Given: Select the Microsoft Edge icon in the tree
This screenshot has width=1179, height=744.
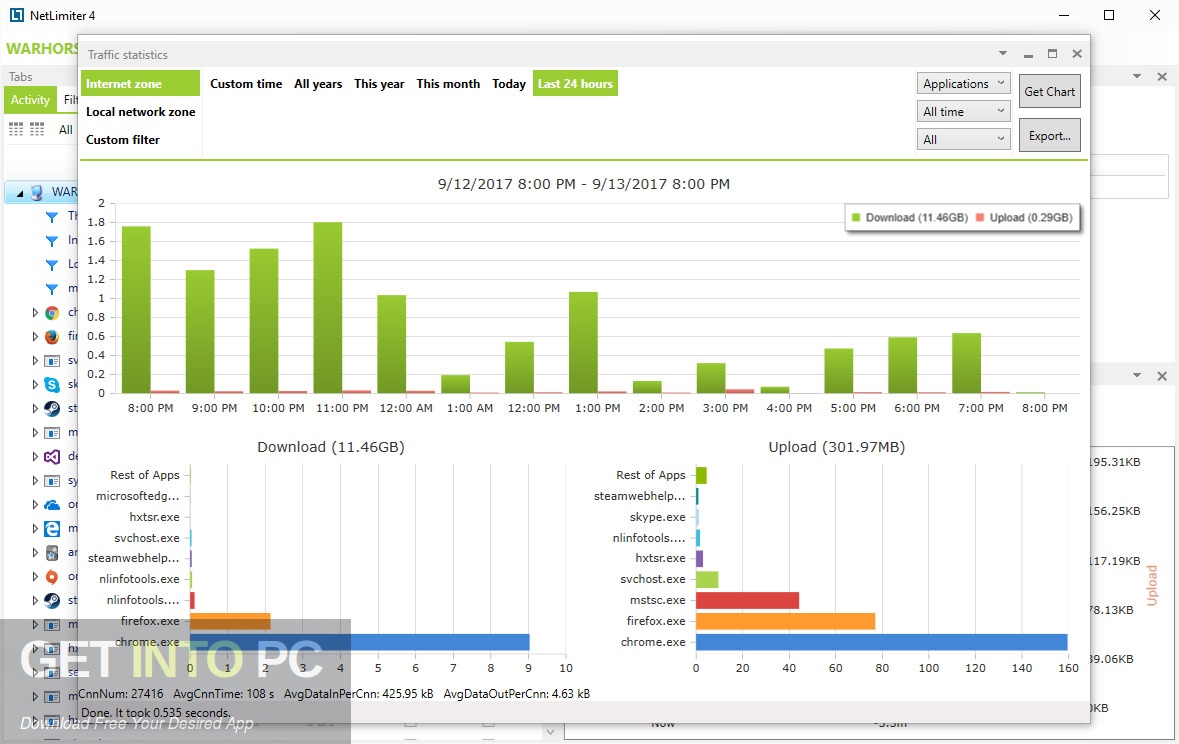Looking at the screenshot, I should 52,529.
